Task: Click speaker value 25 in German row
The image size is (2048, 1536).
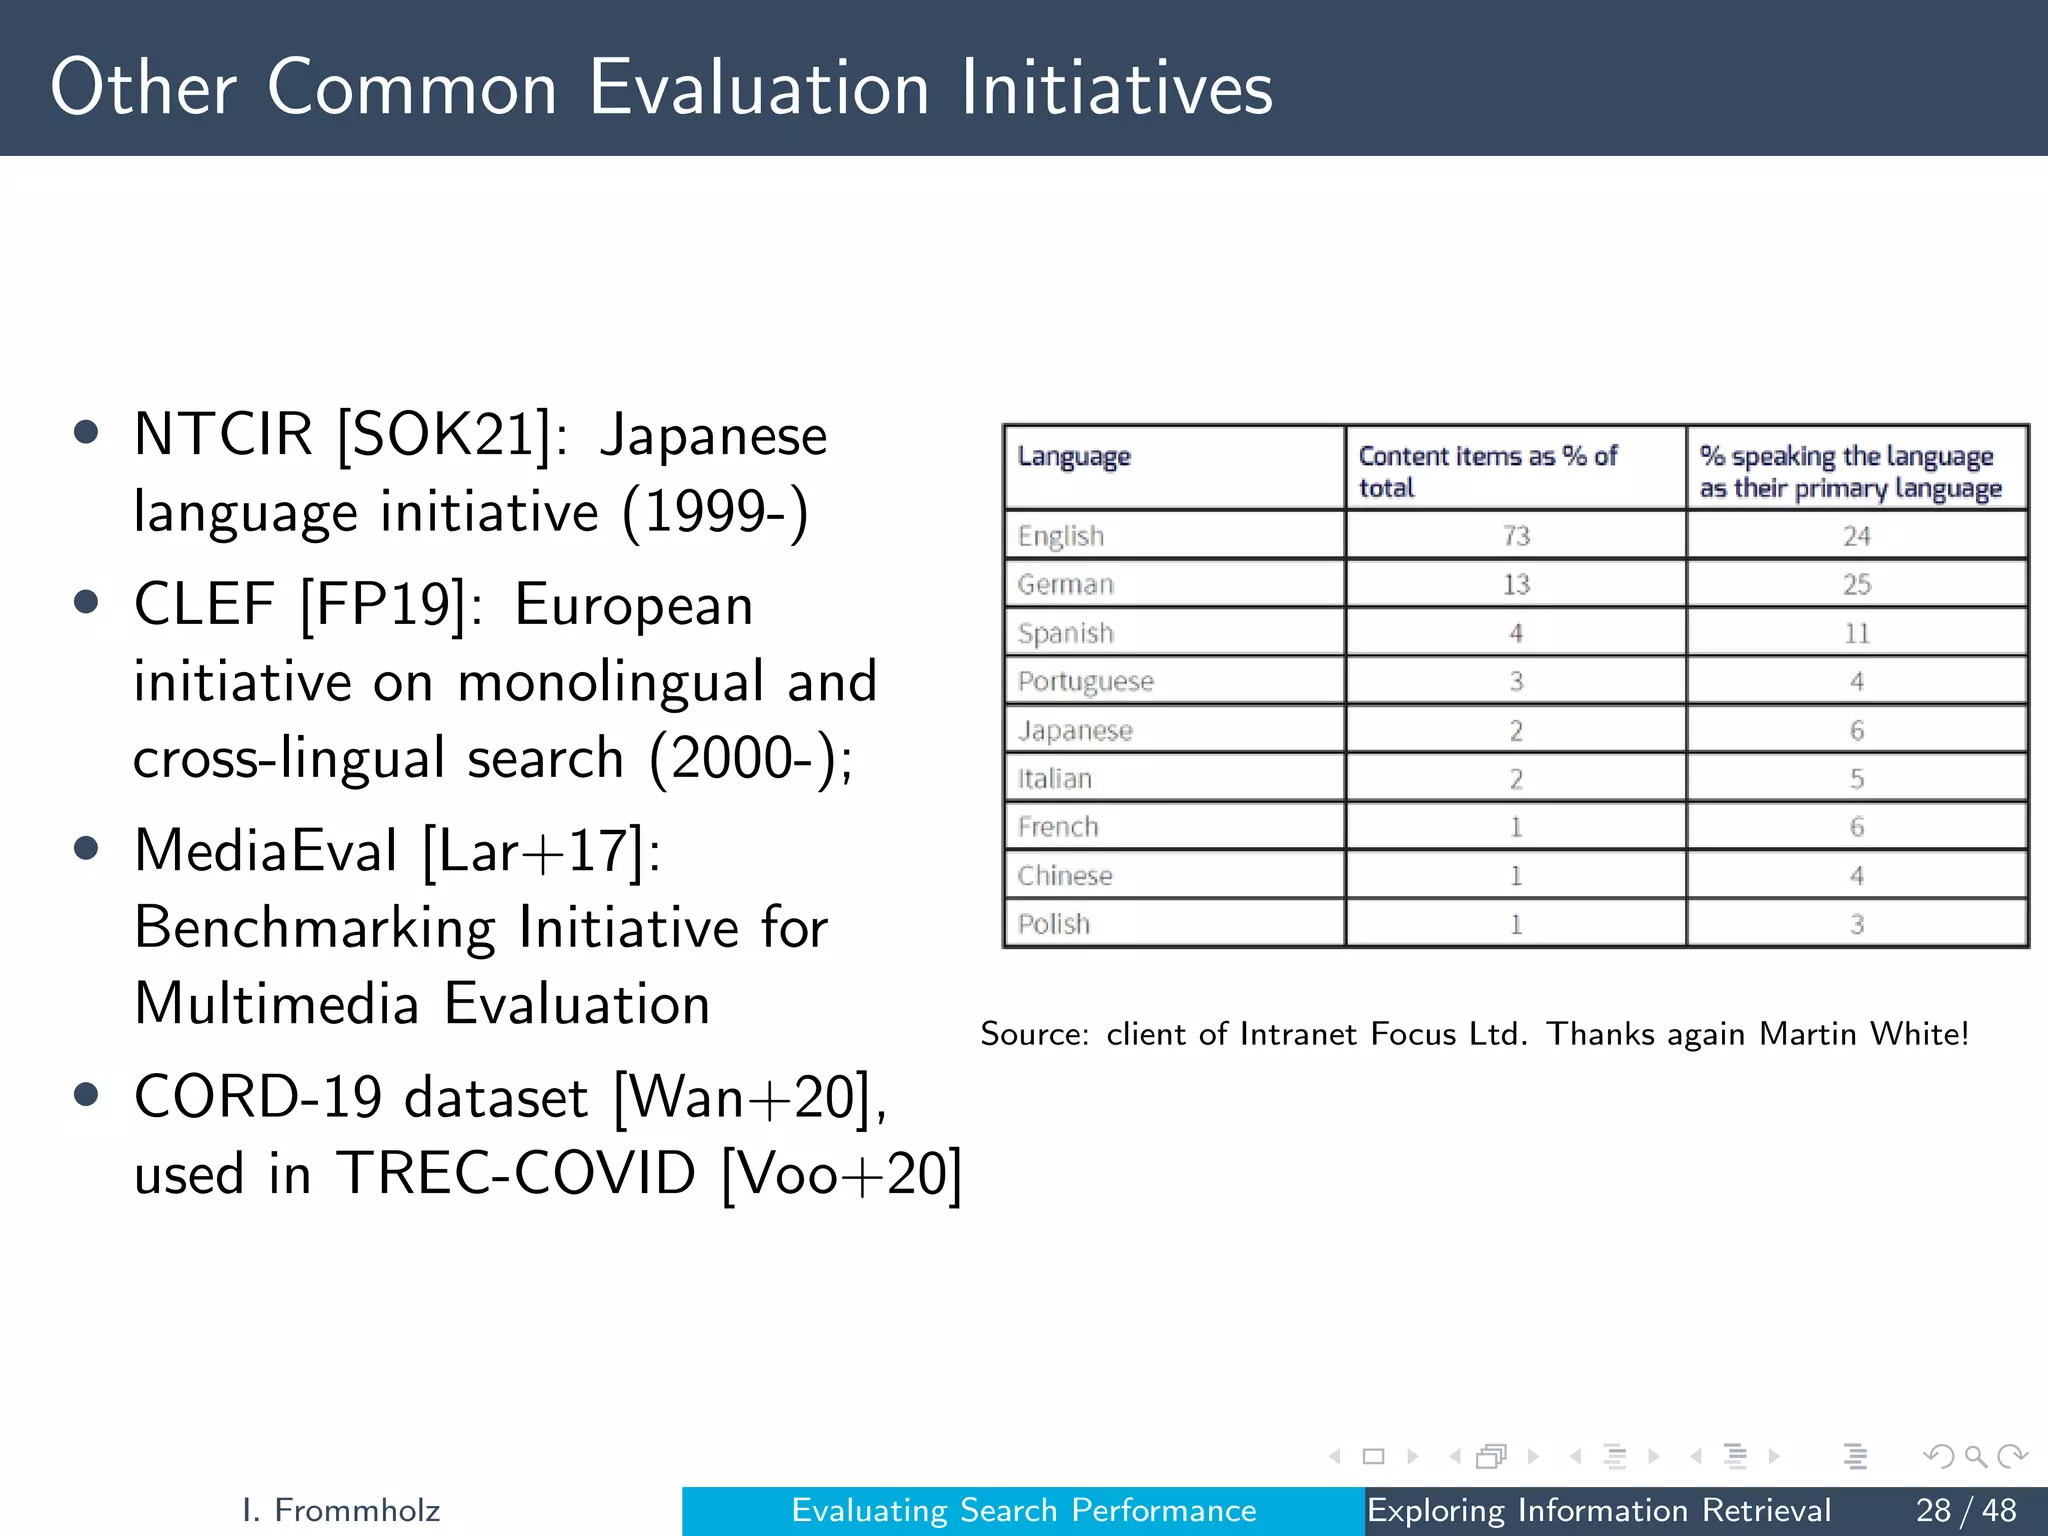Action: [1857, 584]
